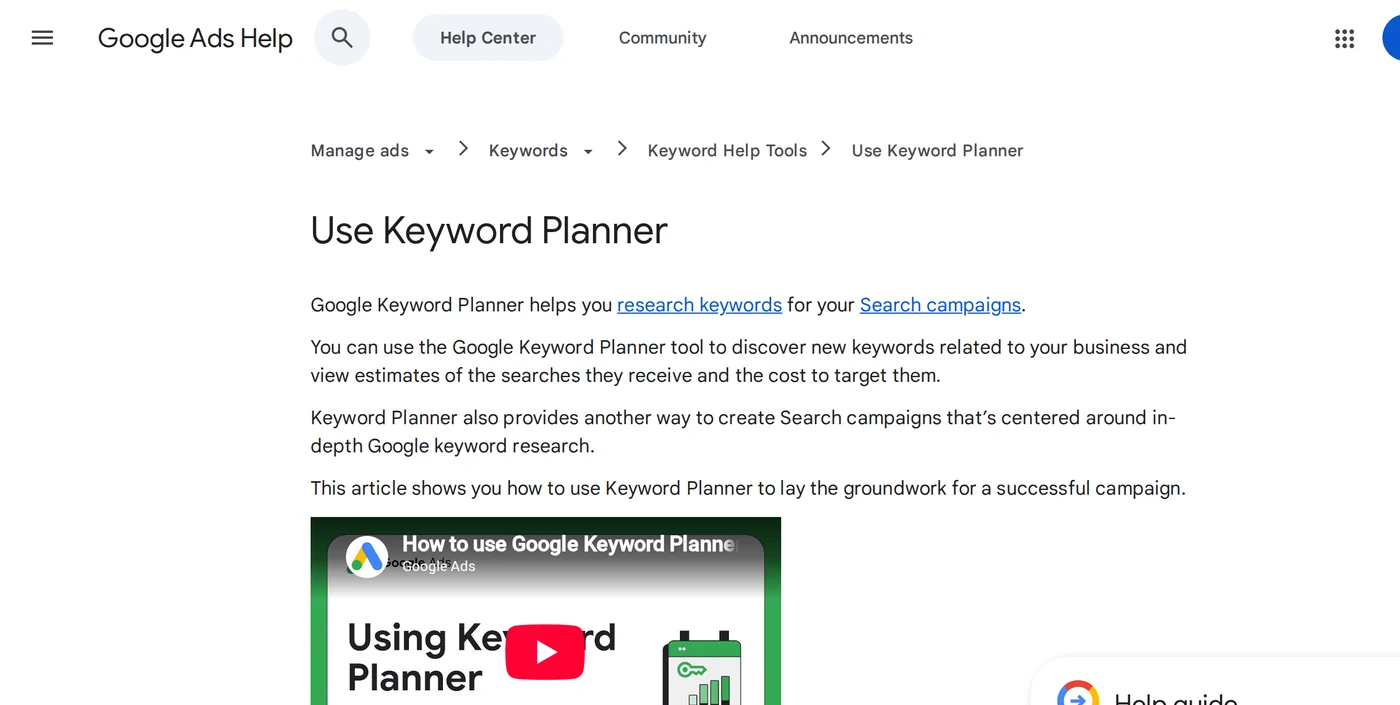This screenshot has height=705, width=1400.
Task: Switch to the Community tab
Action: point(662,38)
